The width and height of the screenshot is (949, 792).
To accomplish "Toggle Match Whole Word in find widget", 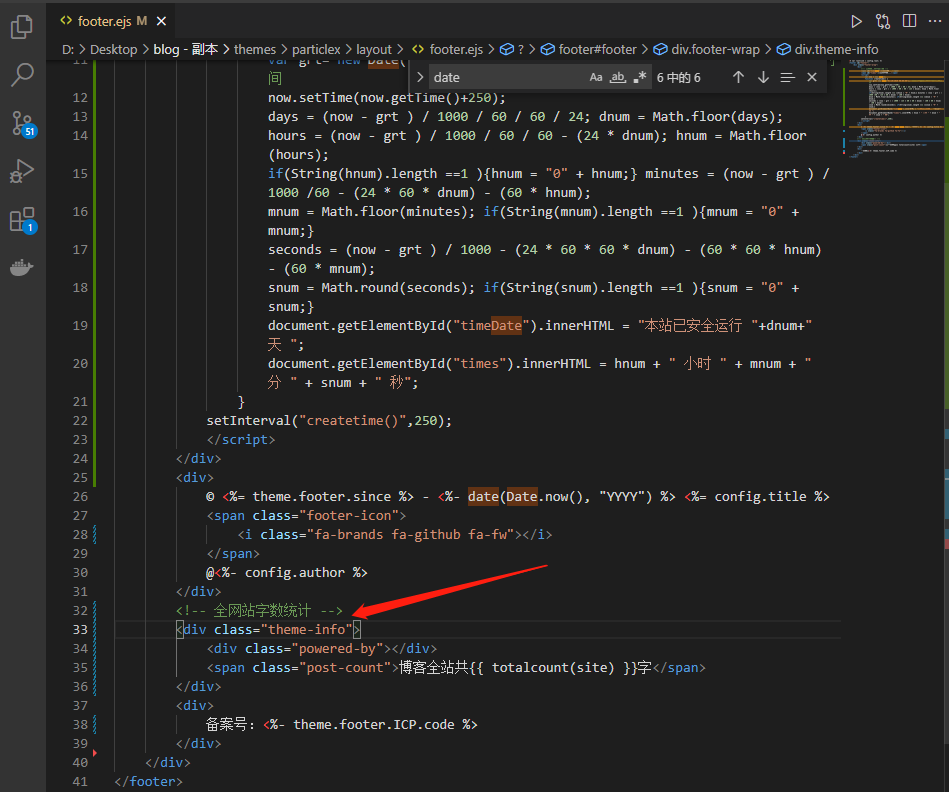I will 617,77.
